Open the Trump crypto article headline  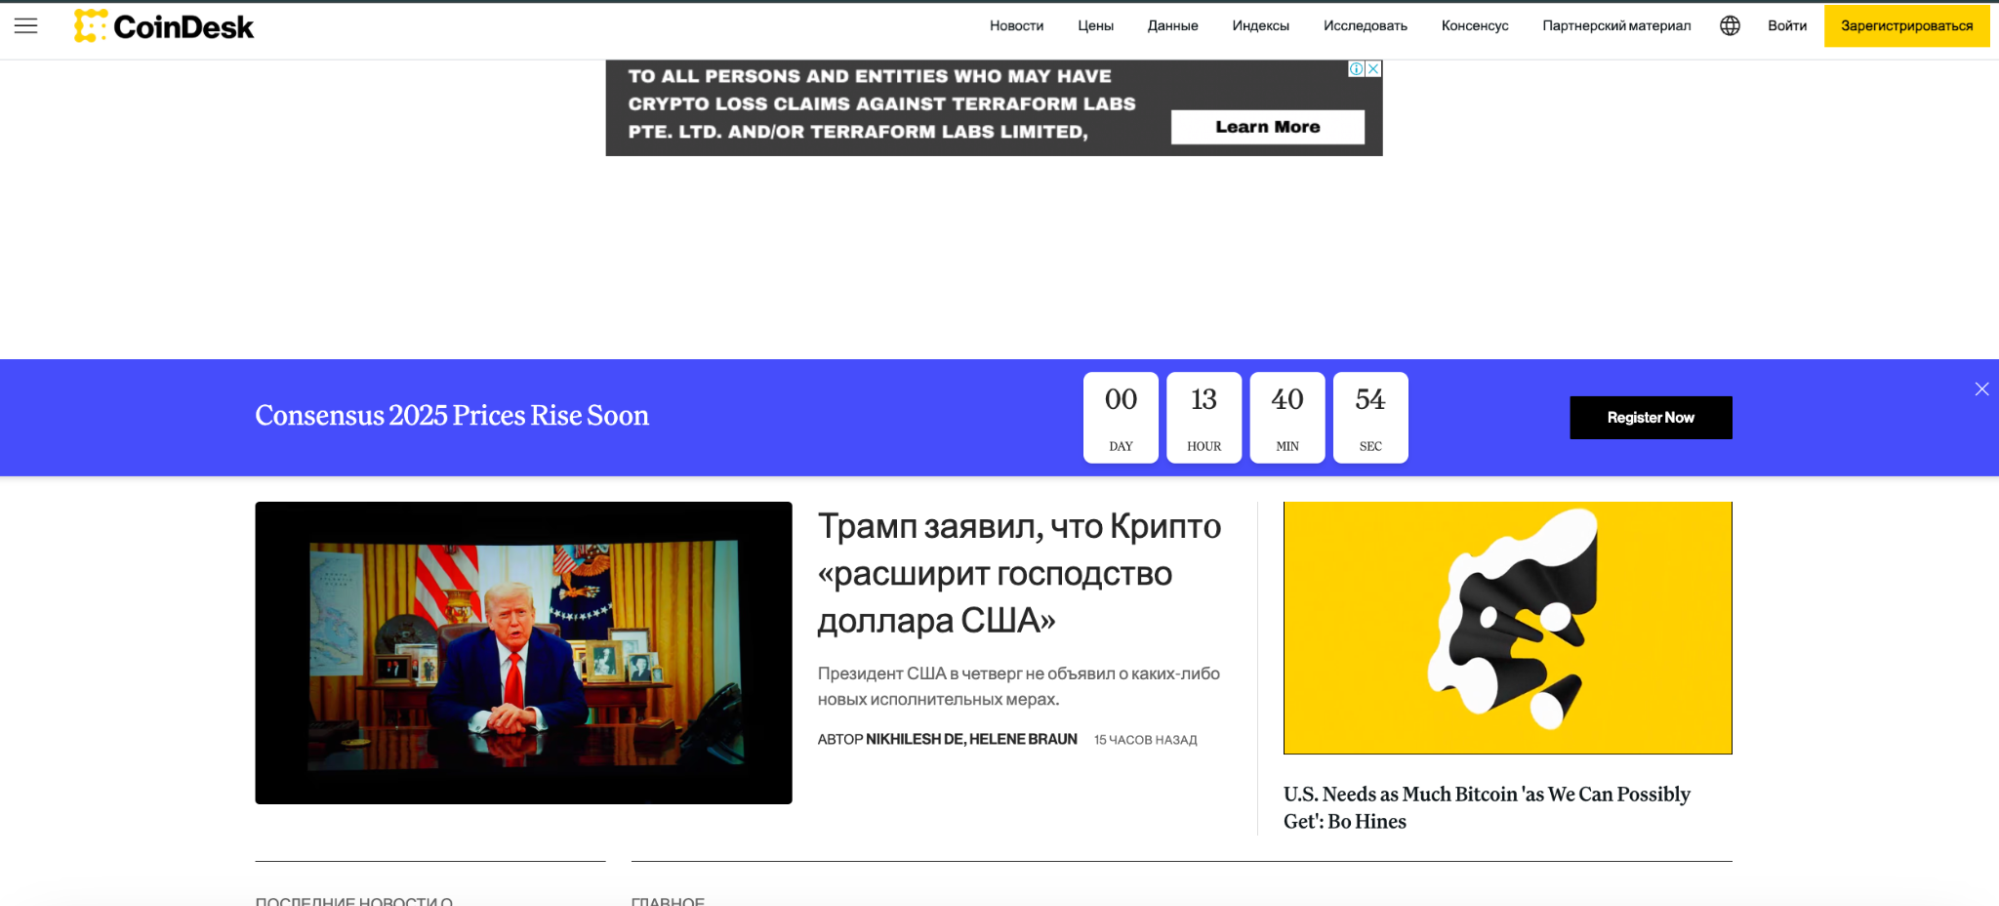[1019, 573]
